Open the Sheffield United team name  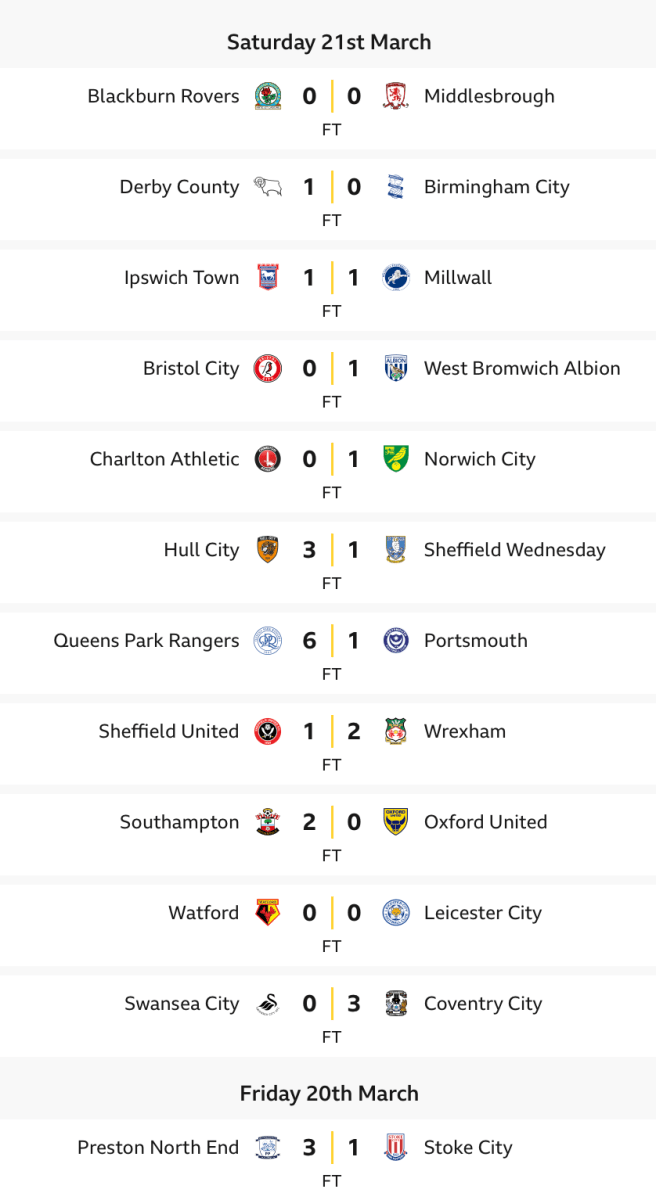coord(169,731)
